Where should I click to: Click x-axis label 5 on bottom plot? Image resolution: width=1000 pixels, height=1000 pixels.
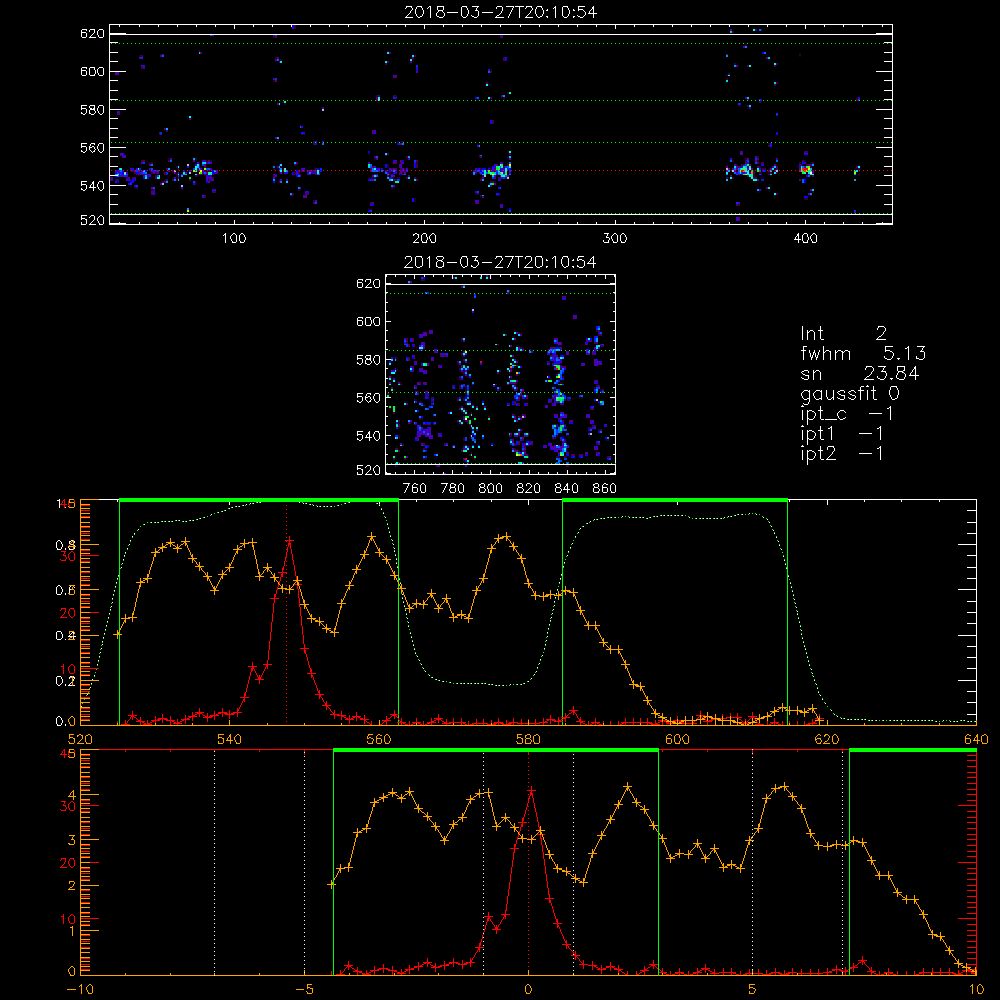[752, 990]
